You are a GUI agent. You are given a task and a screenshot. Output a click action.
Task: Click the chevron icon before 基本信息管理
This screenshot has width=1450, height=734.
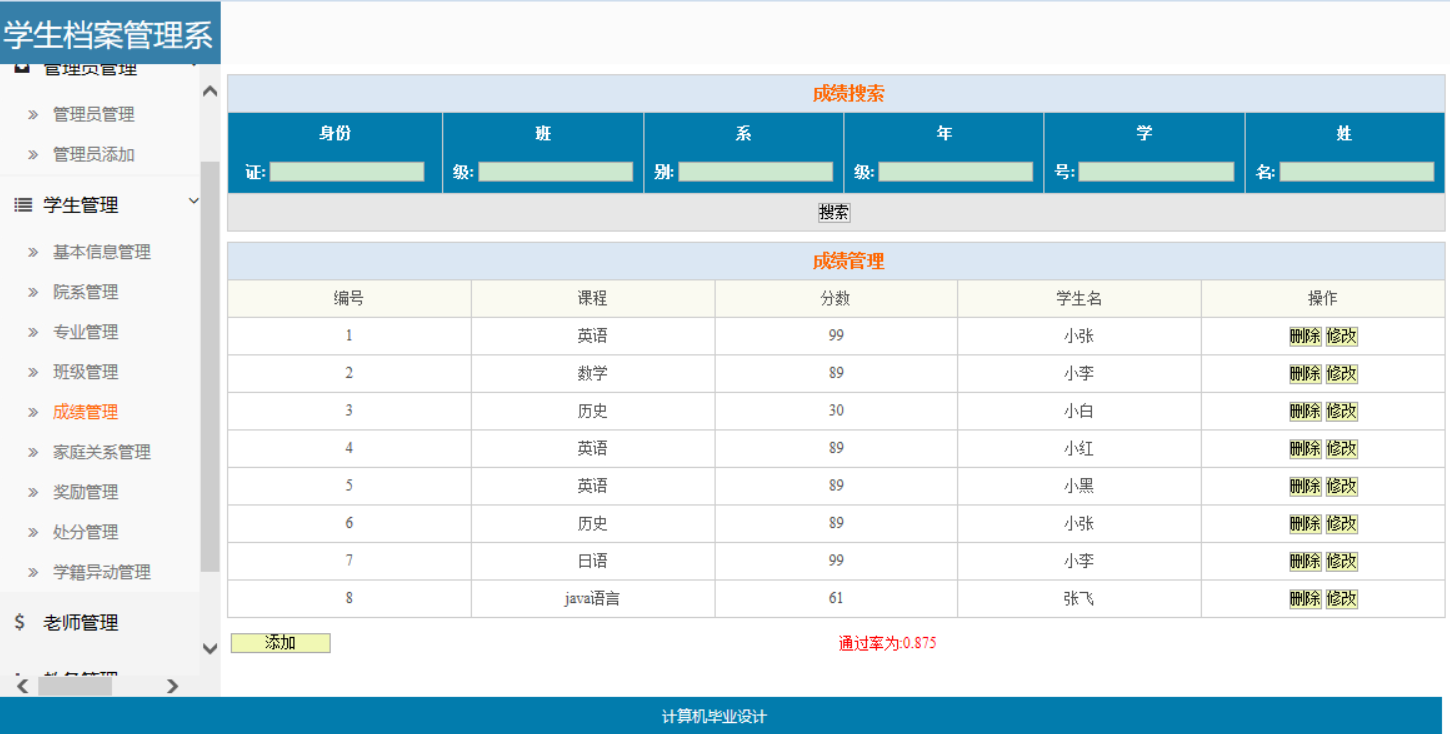[x=33, y=252]
